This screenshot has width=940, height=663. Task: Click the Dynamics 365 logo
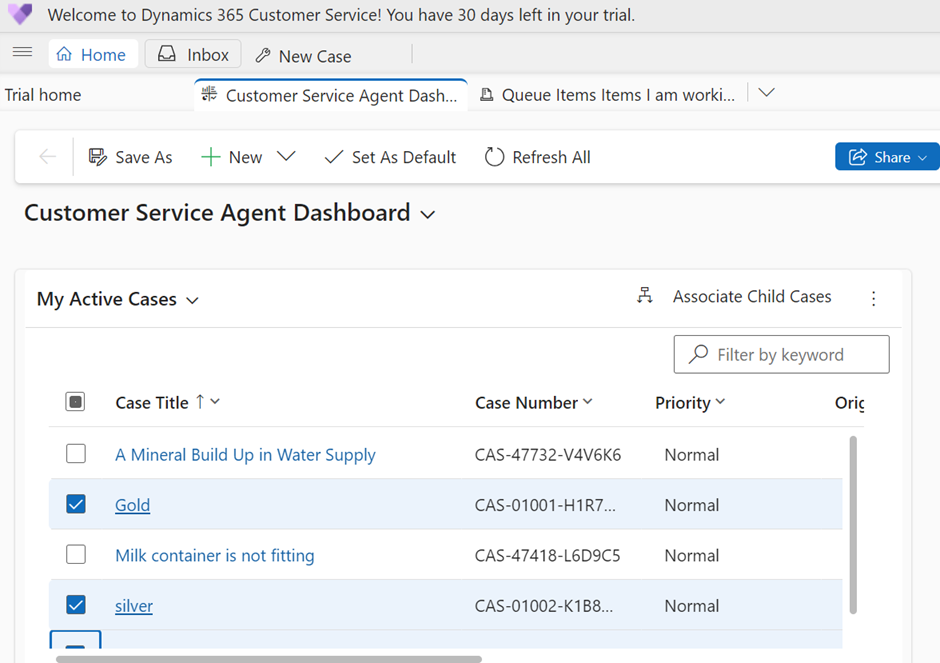click(22, 14)
